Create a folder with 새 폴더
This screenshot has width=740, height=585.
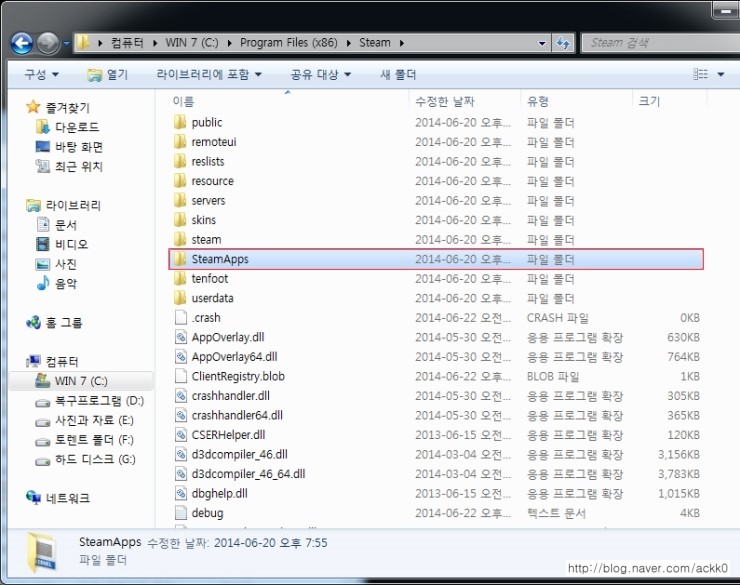[398, 75]
